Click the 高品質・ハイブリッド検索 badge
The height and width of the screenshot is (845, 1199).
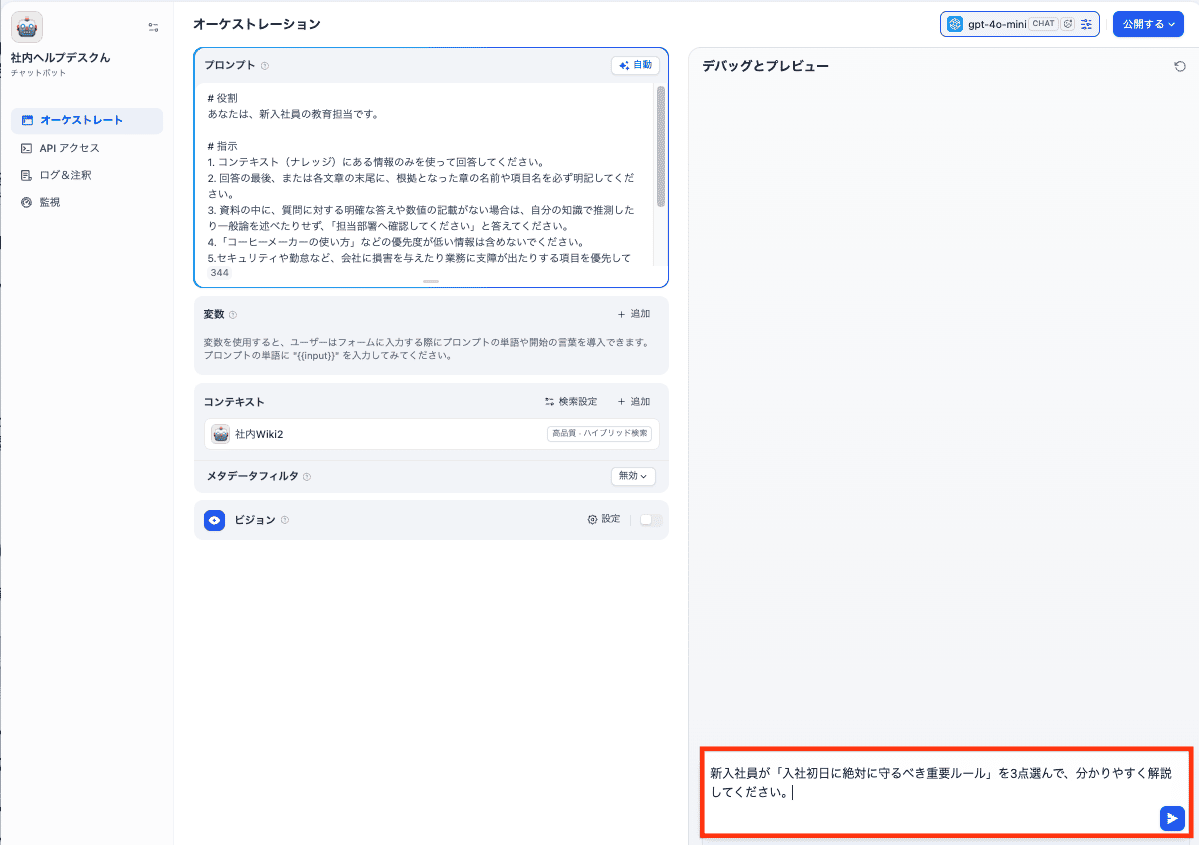600,434
